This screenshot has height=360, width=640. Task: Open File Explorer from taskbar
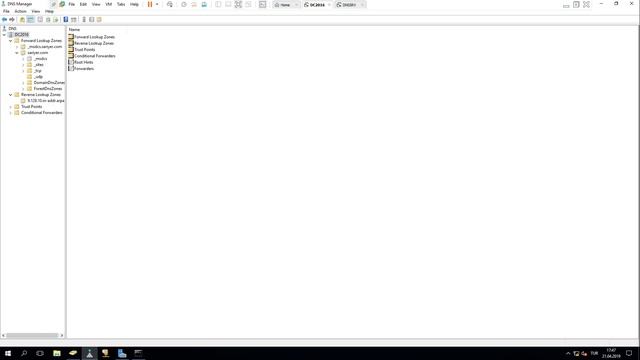(x=57, y=353)
